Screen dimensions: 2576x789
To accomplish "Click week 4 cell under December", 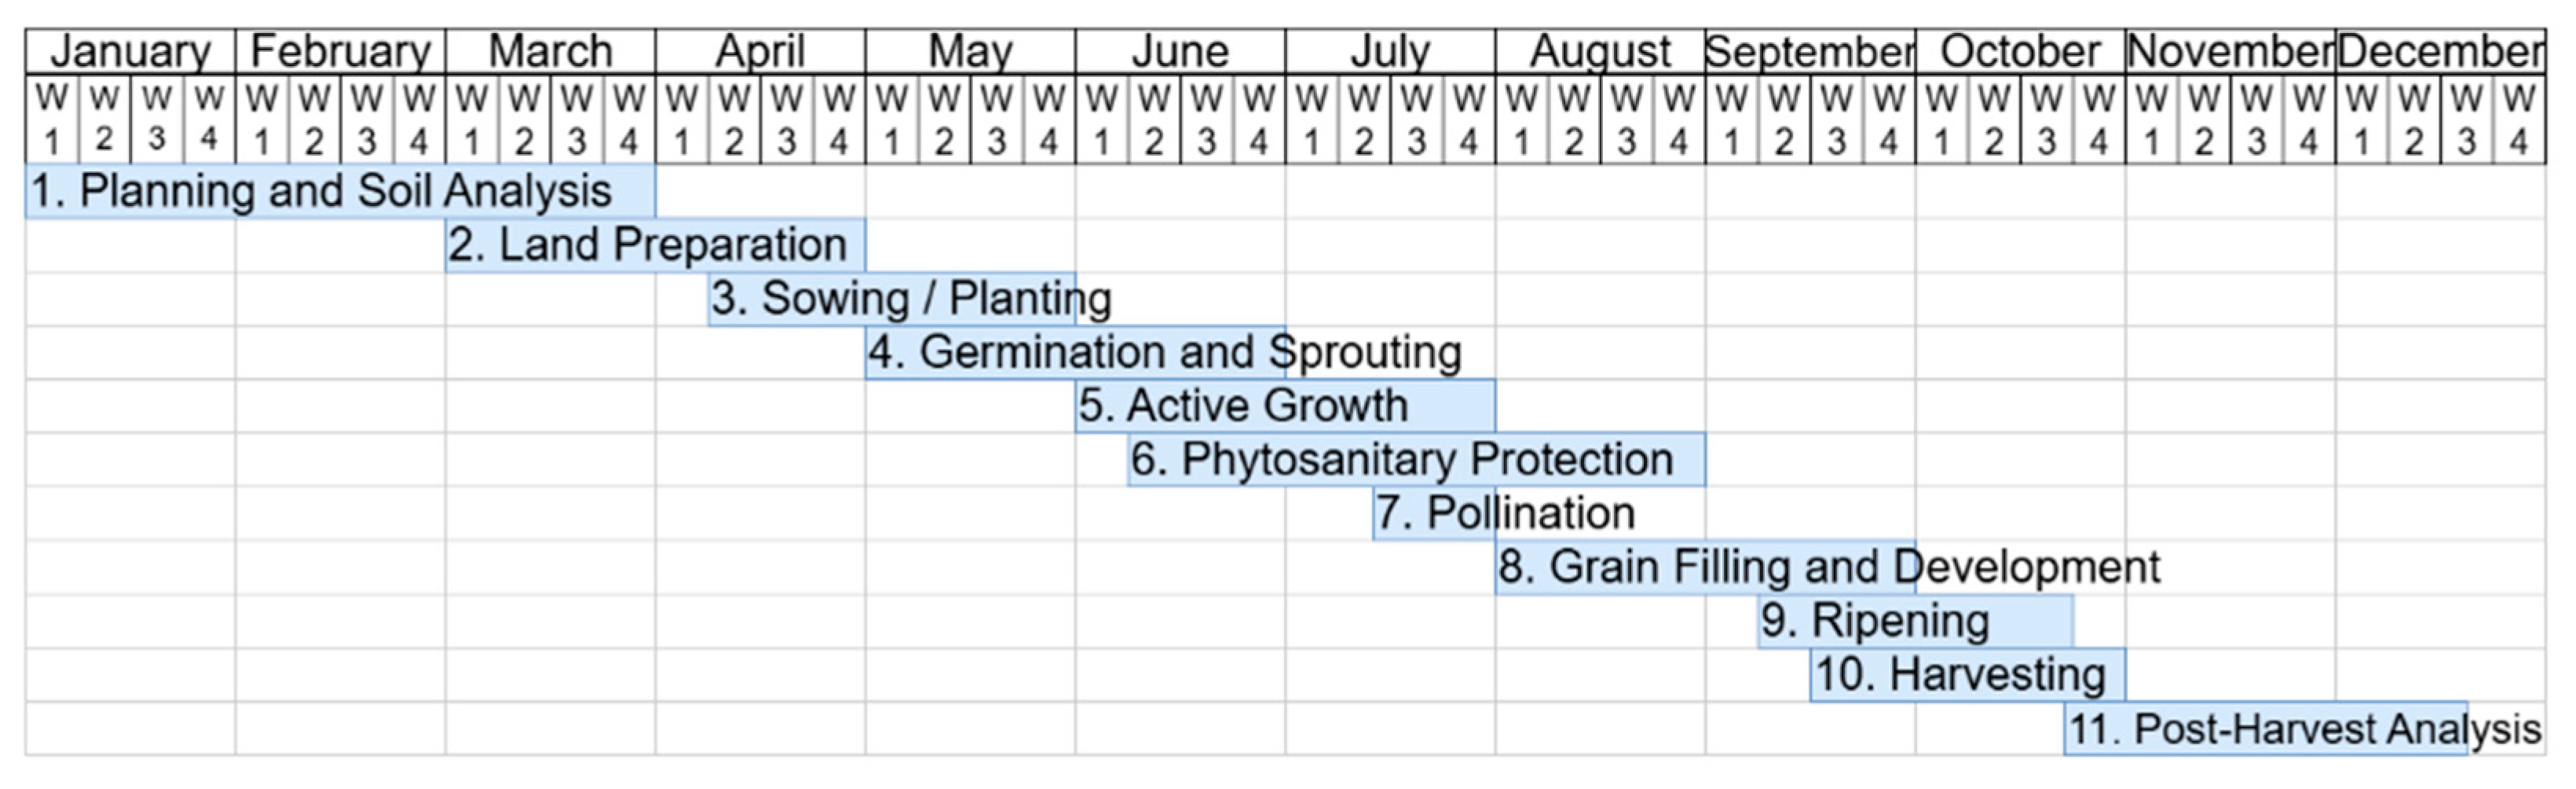I will coord(2519,119).
